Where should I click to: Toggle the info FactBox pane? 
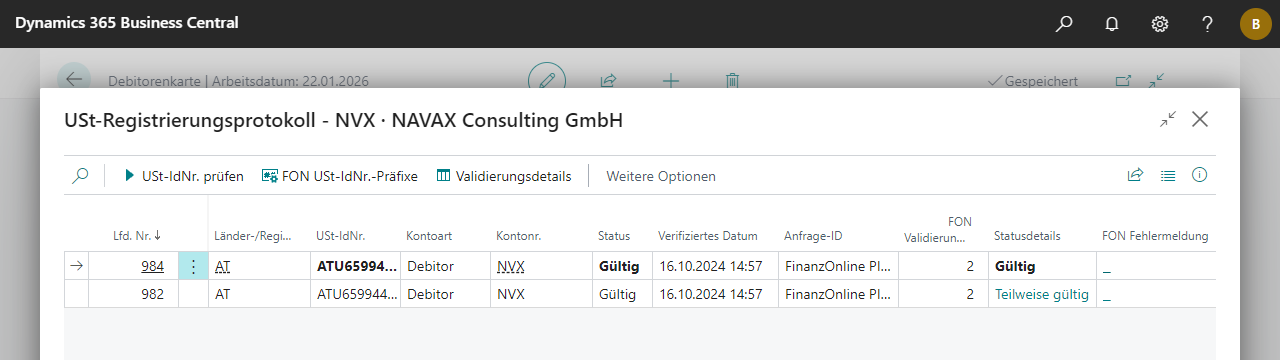[1199, 175]
